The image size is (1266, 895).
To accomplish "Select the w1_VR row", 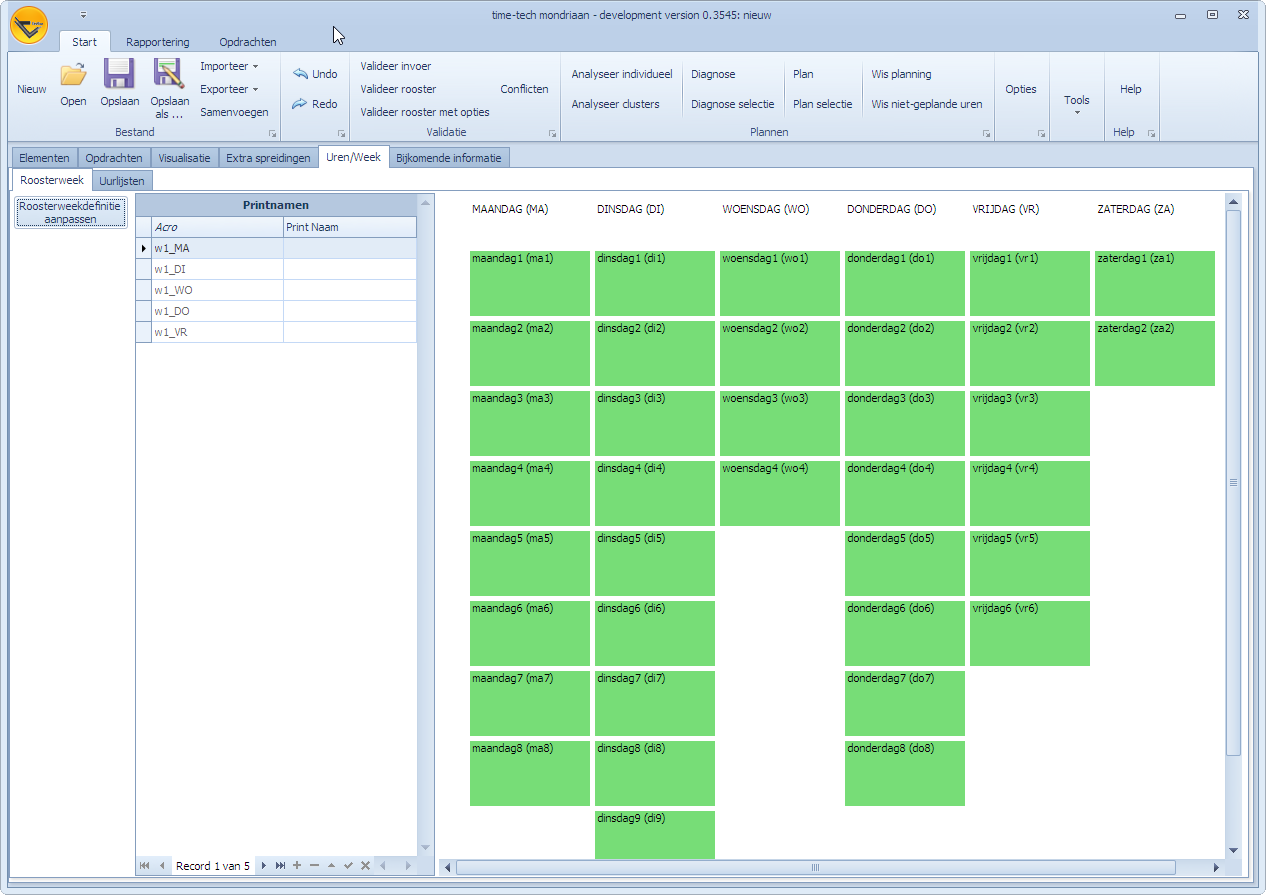I will pos(276,332).
